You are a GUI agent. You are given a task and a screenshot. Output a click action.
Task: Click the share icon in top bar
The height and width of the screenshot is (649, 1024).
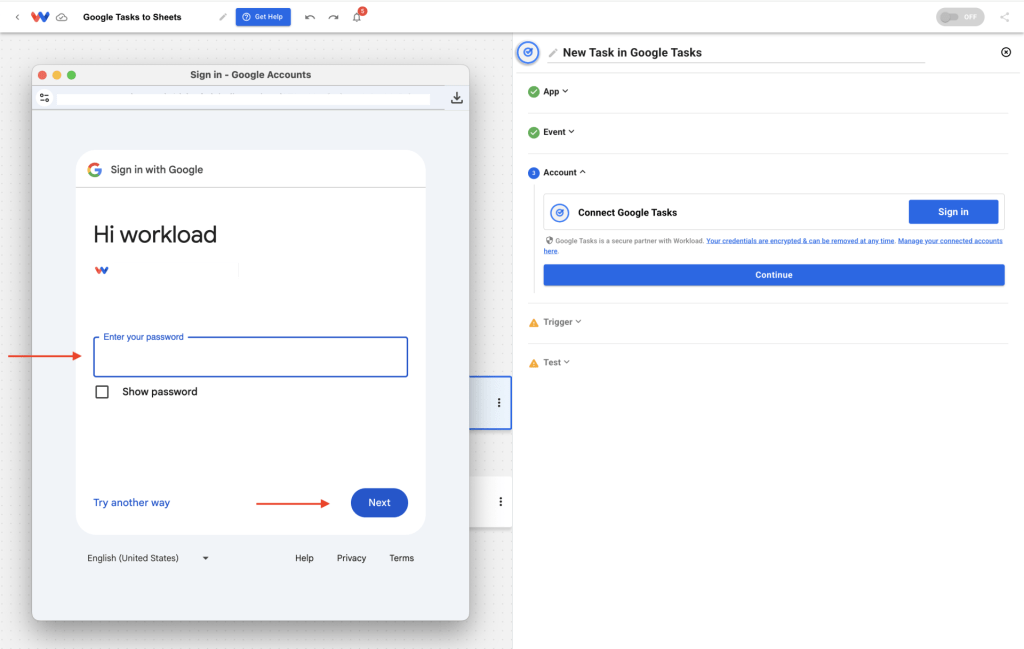click(x=1004, y=17)
